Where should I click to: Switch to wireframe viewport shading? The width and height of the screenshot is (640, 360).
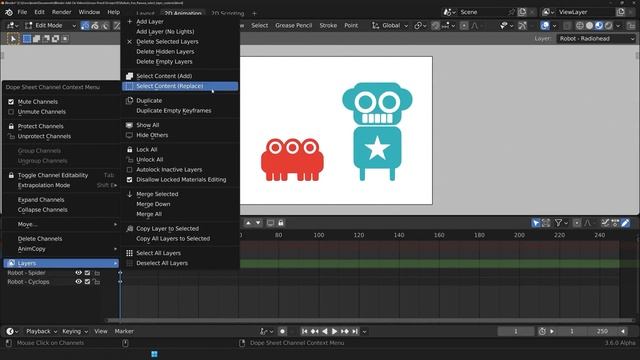tap(579, 25)
